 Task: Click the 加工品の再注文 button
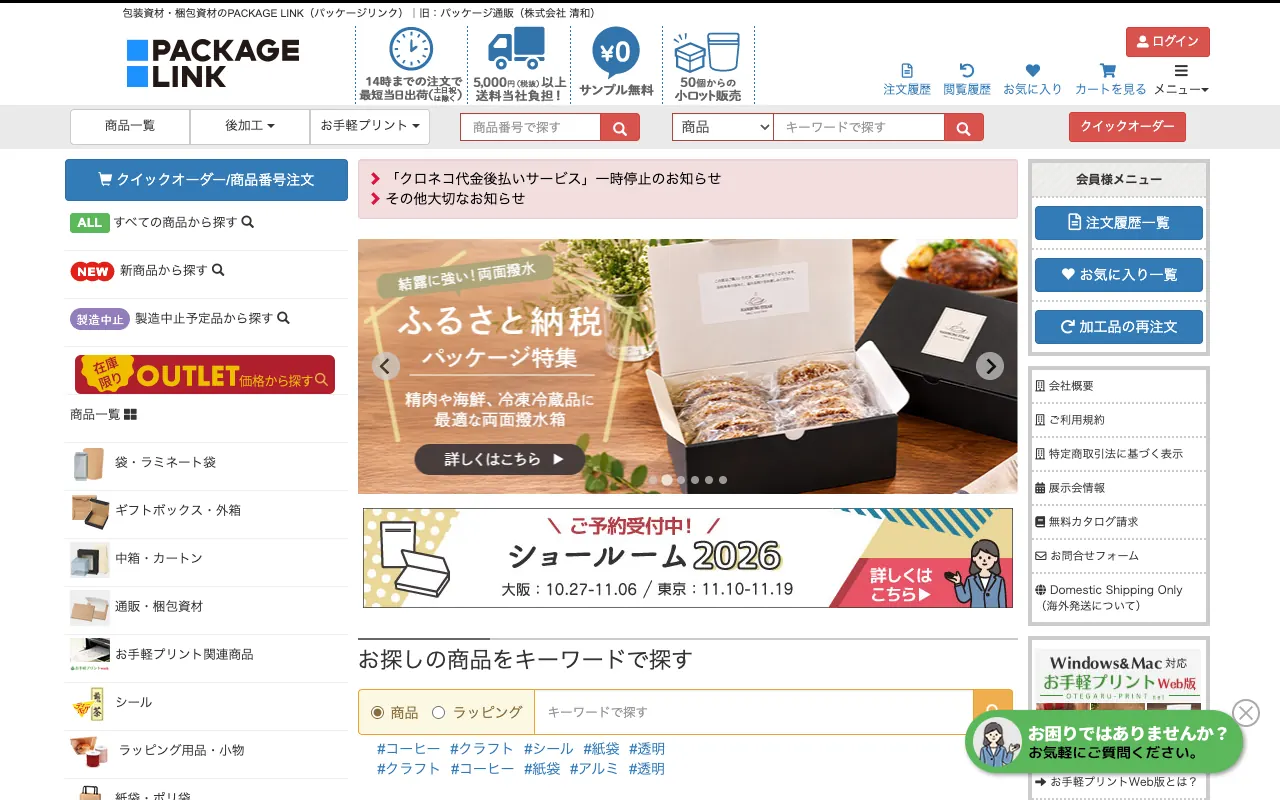coord(1119,327)
